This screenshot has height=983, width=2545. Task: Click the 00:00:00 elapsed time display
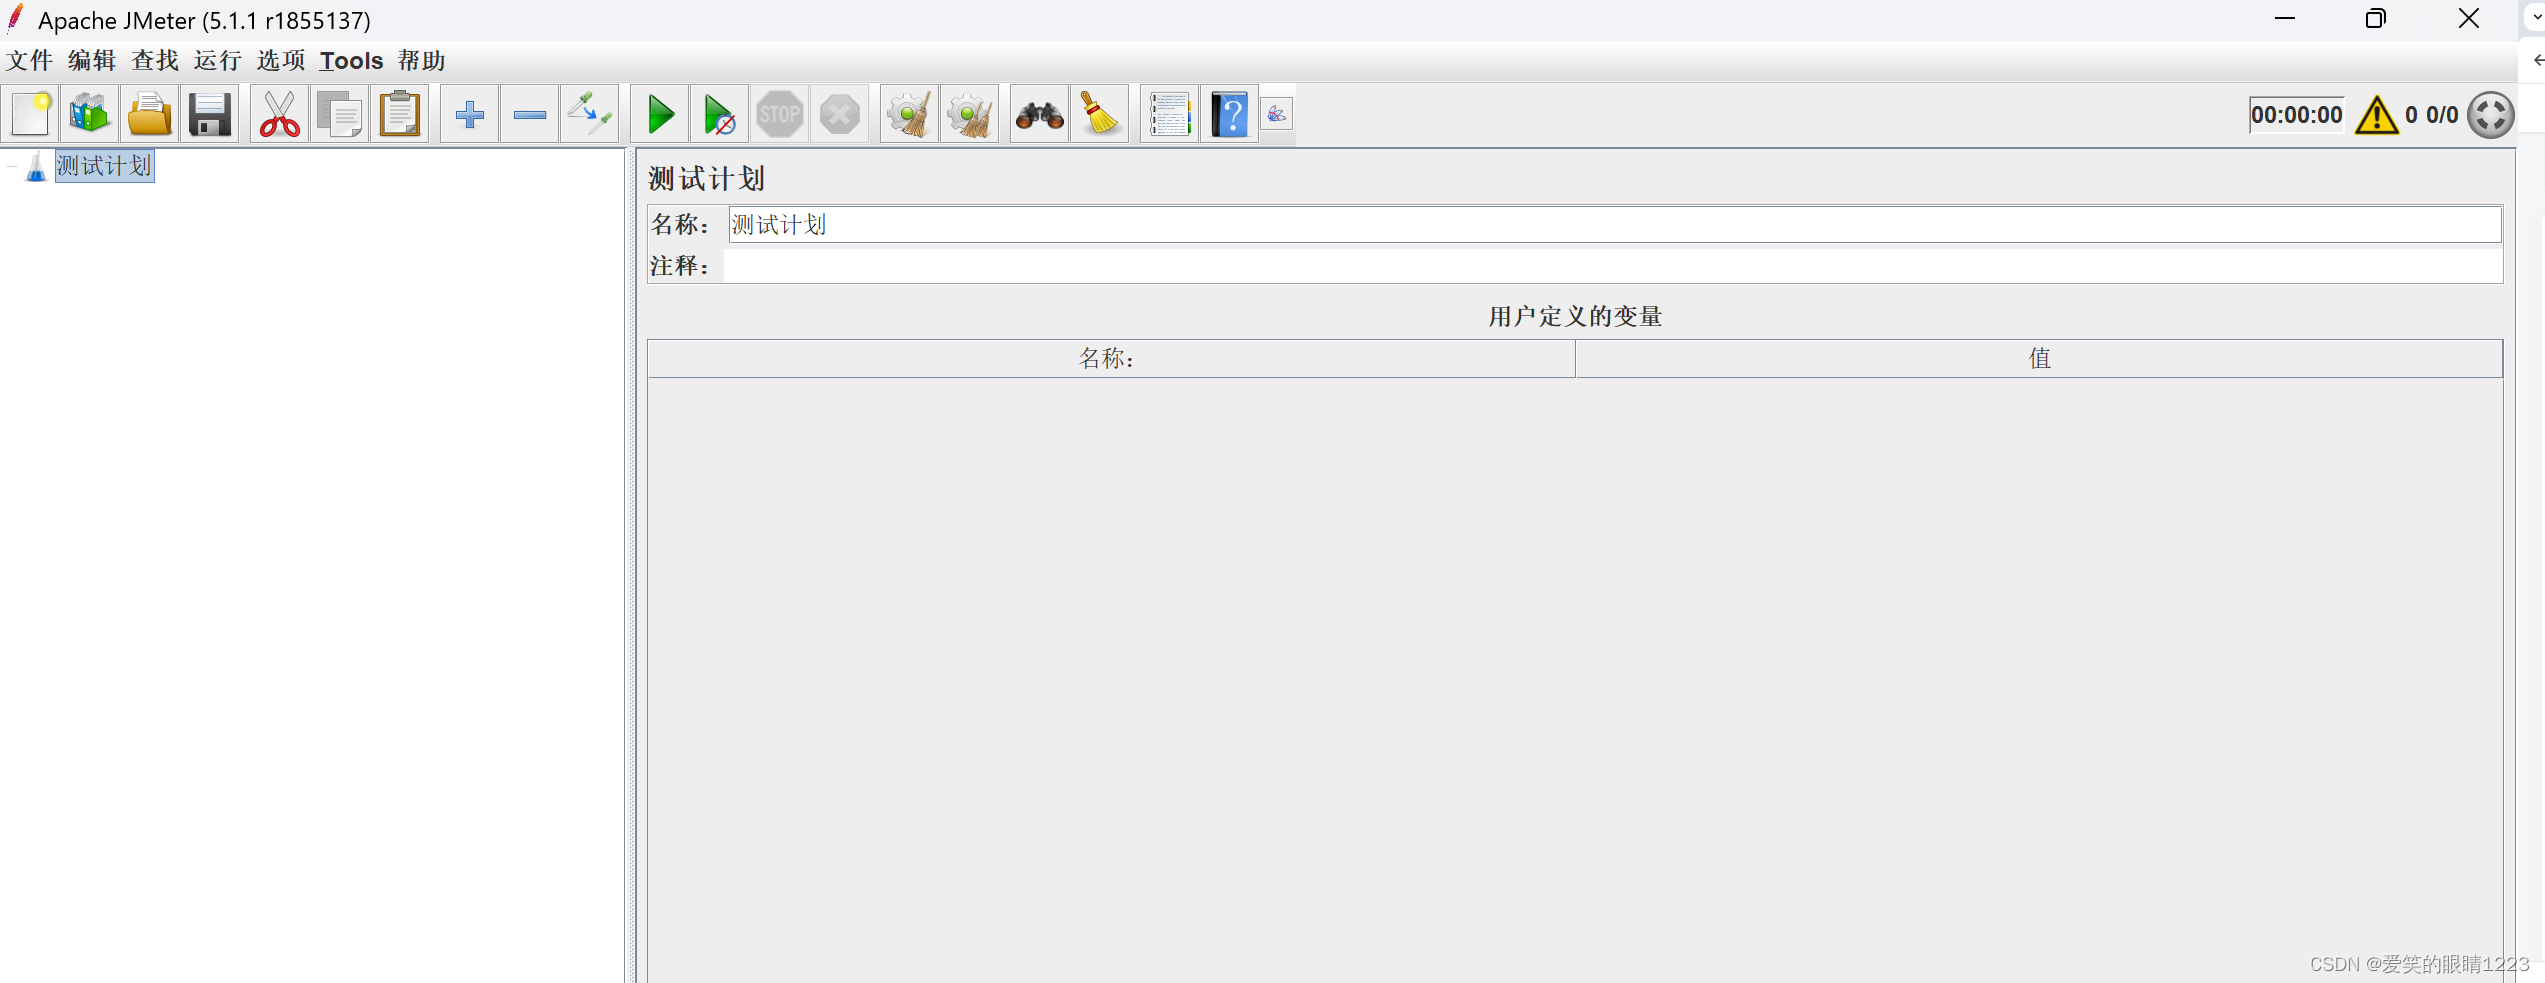click(2296, 115)
